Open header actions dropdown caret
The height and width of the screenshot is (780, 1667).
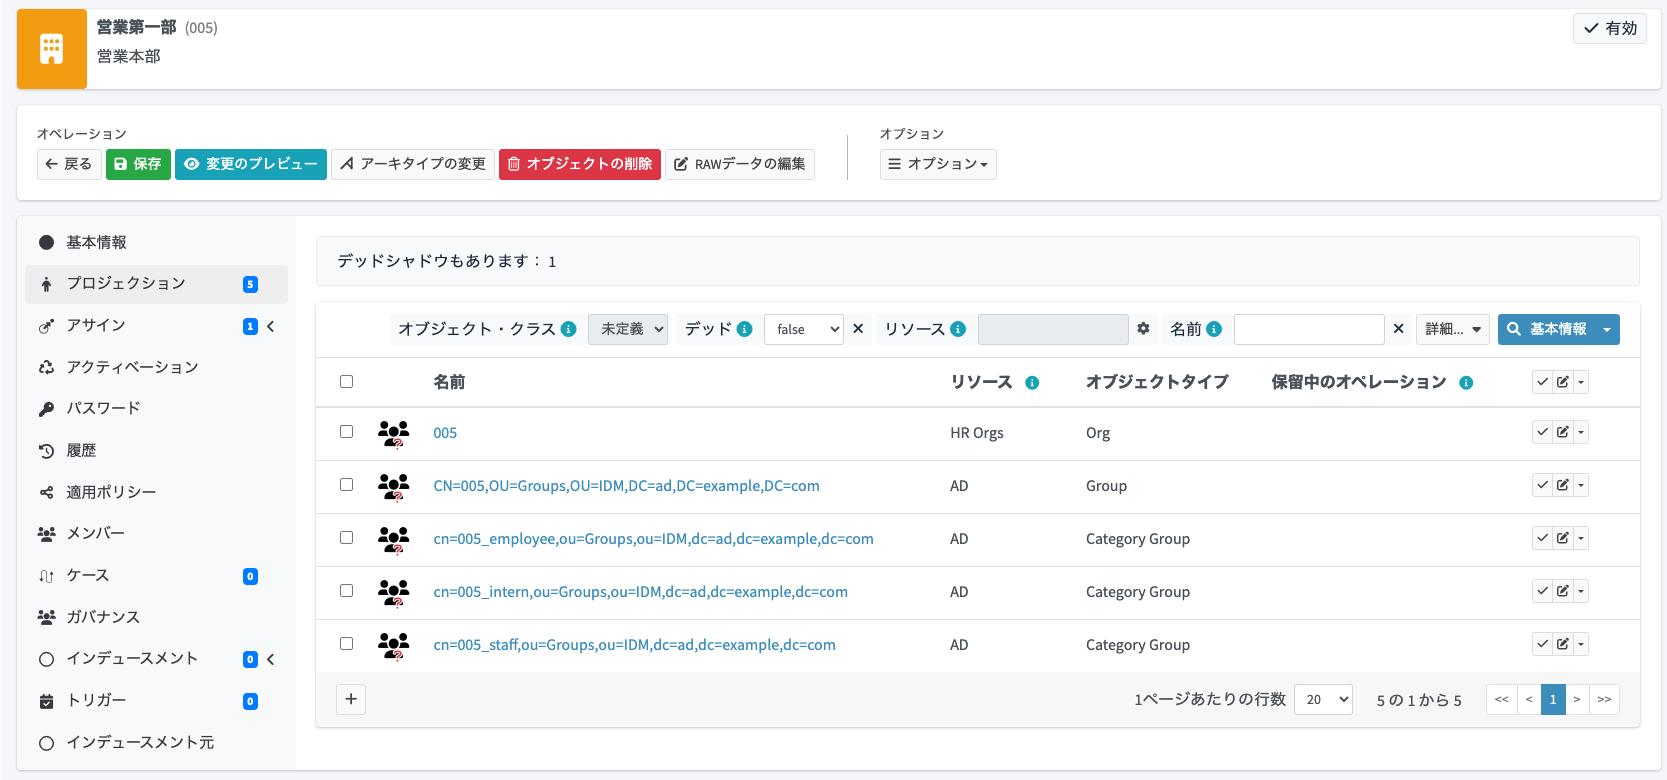[x=1581, y=382]
